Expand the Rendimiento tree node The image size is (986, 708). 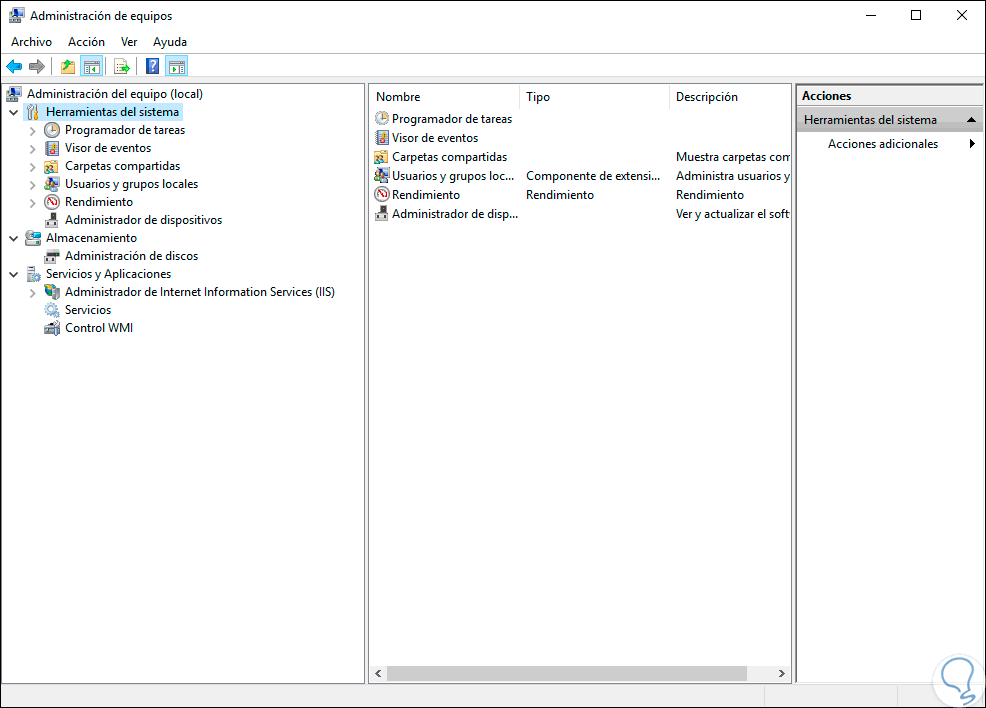pyautogui.click(x=33, y=203)
